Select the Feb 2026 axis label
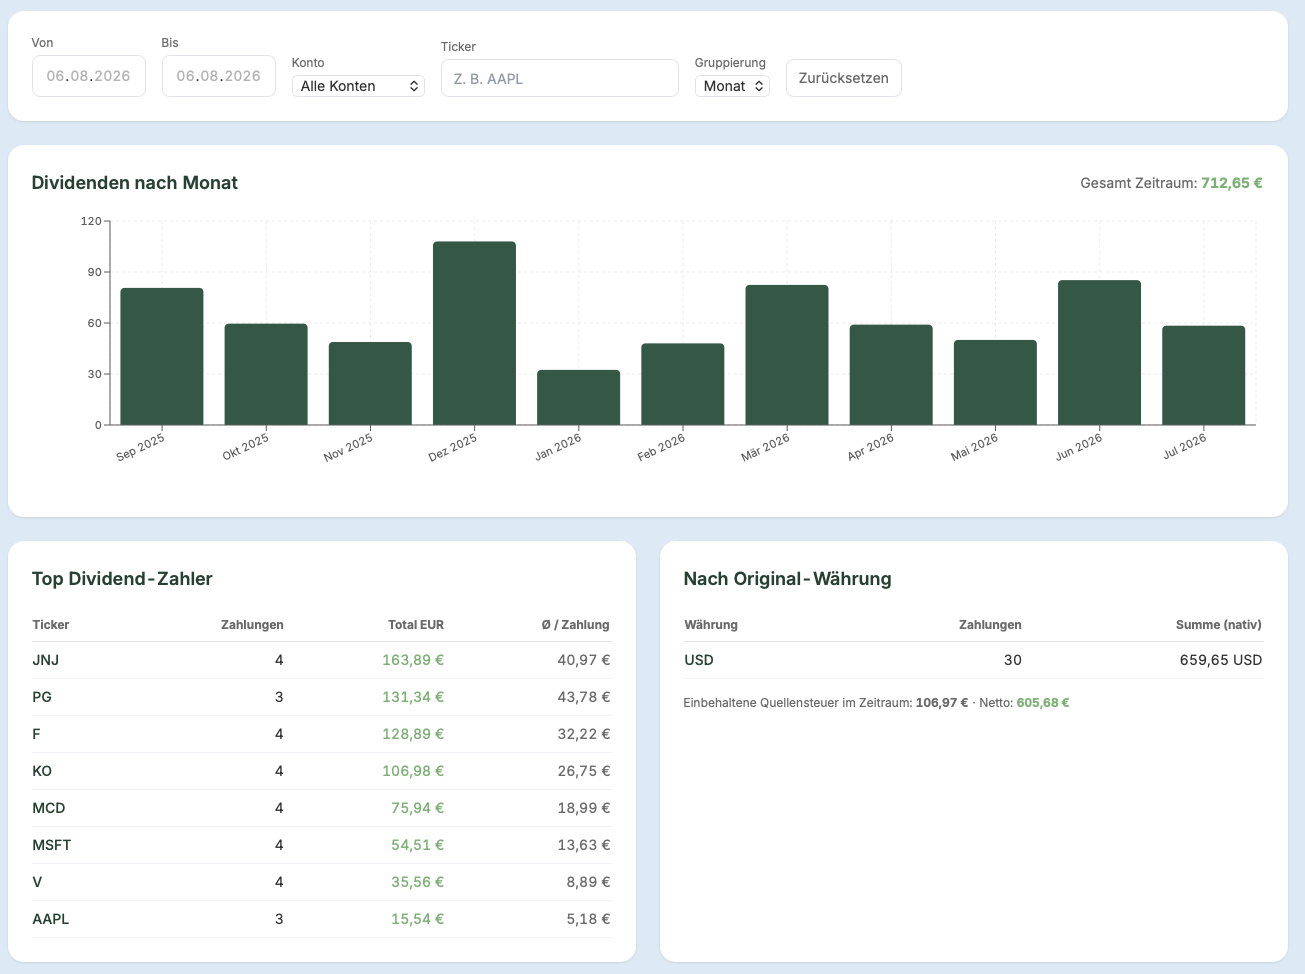 pos(662,446)
